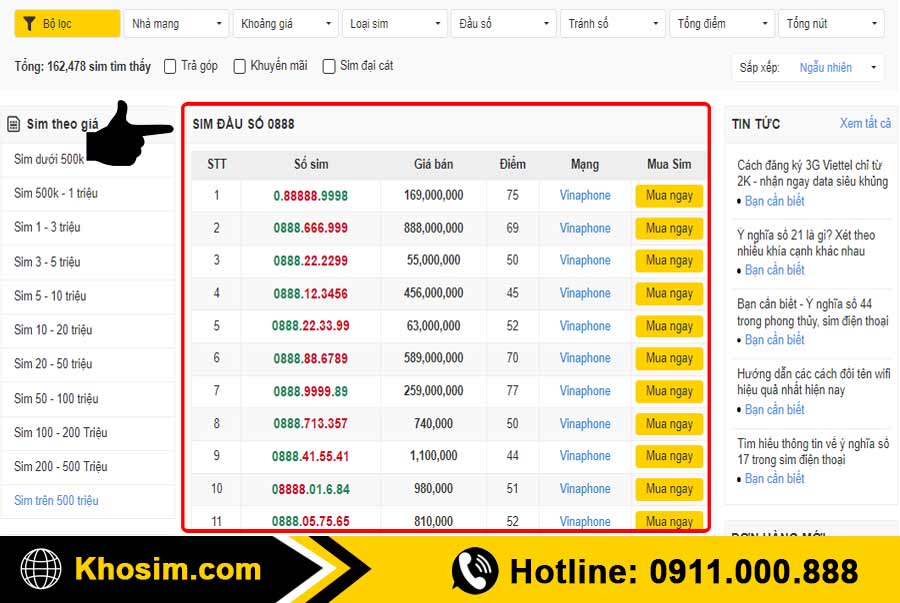Open the "Tránh số" filter dropdown

tap(613, 22)
